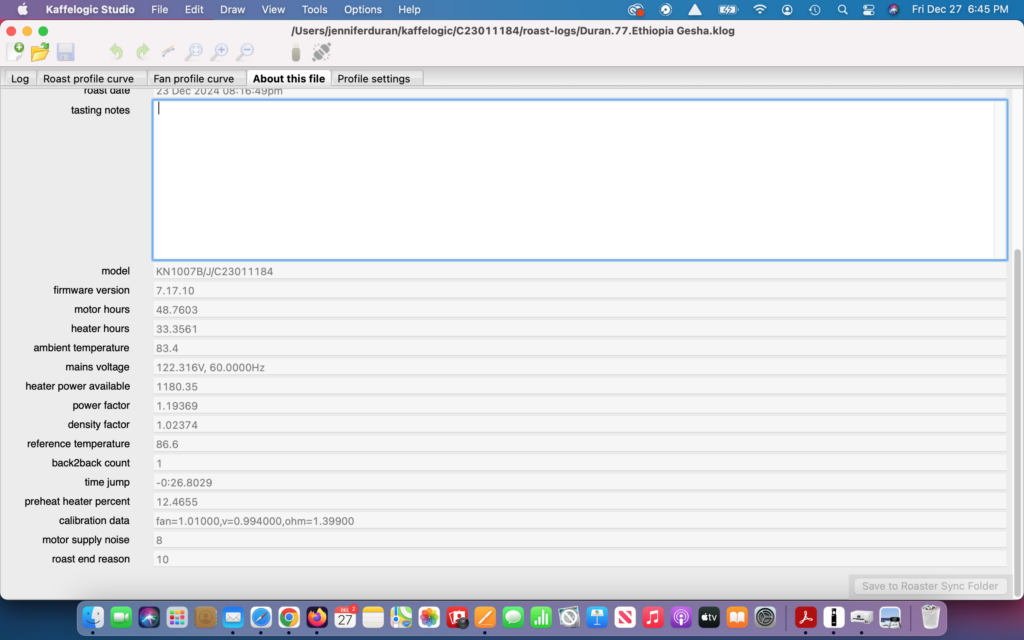Click the zoom in magnifier icon
Image resolution: width=1024 pixels, height=640 pixels.
tap(220, 52)
